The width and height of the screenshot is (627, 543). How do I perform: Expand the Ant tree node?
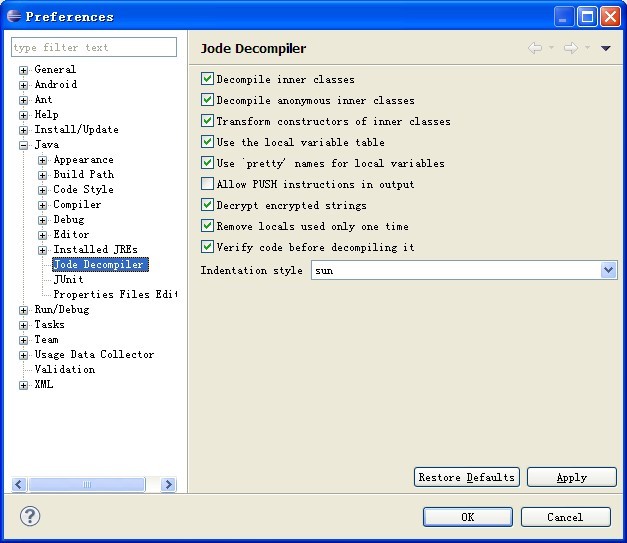24,100
